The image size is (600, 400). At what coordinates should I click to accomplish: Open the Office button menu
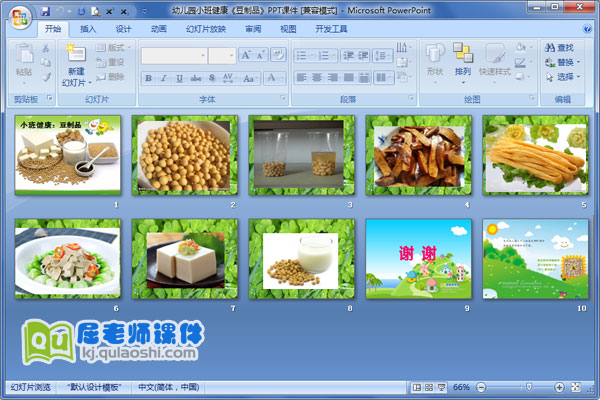click(21, 17)
